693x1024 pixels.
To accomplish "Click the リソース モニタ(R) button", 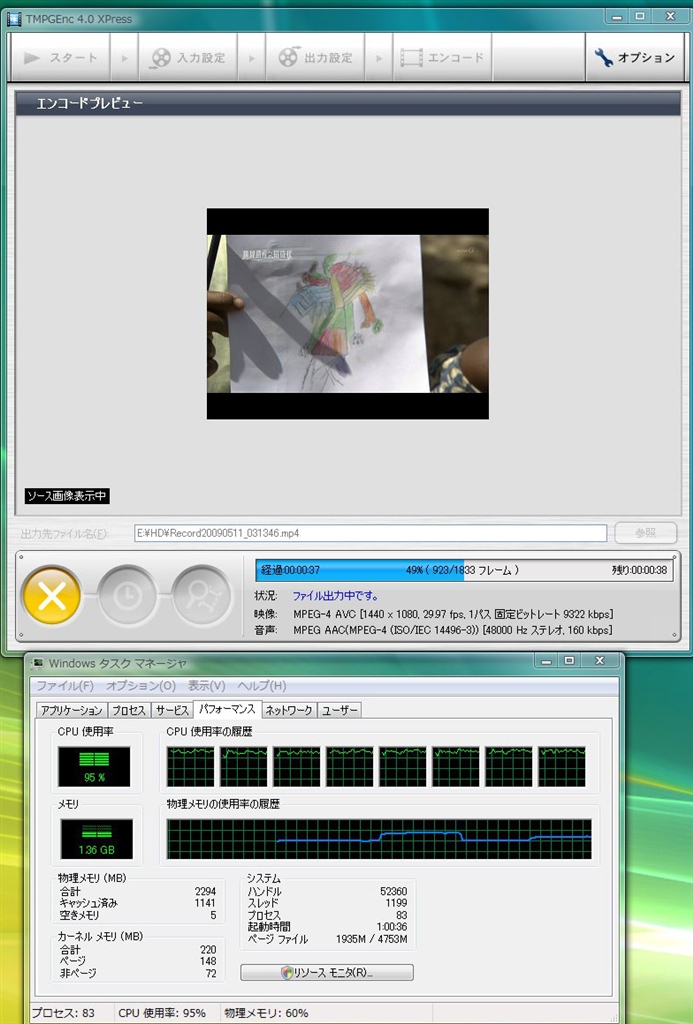I will click(x=327, y=972).
